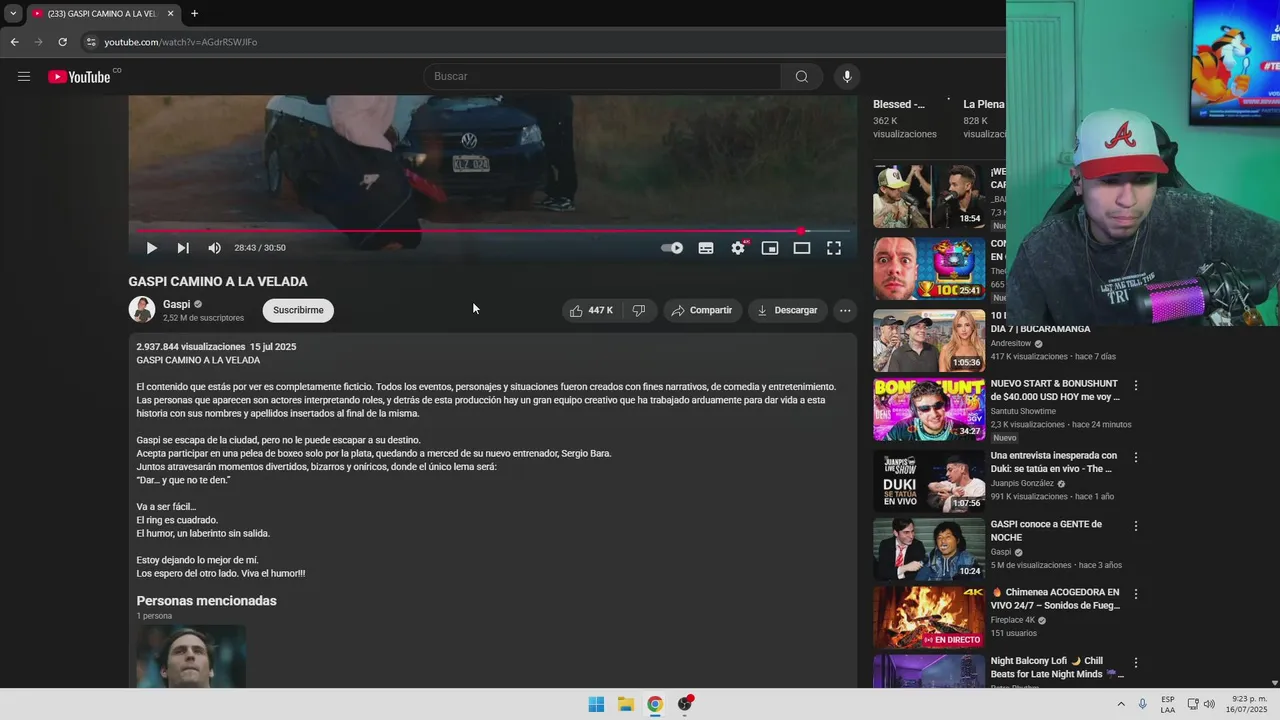
Task: Open Google Chrome from the taskbar
Action: (654, 704)
